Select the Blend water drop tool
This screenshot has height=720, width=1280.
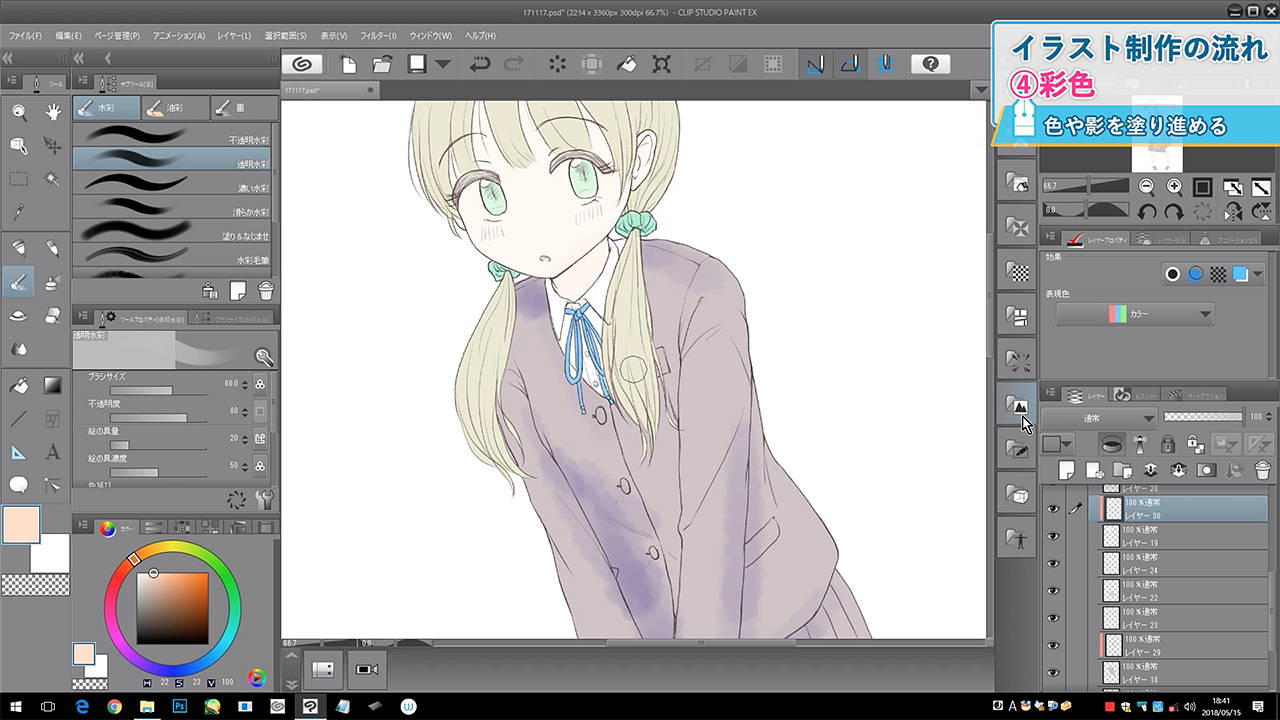pos(19,349)
